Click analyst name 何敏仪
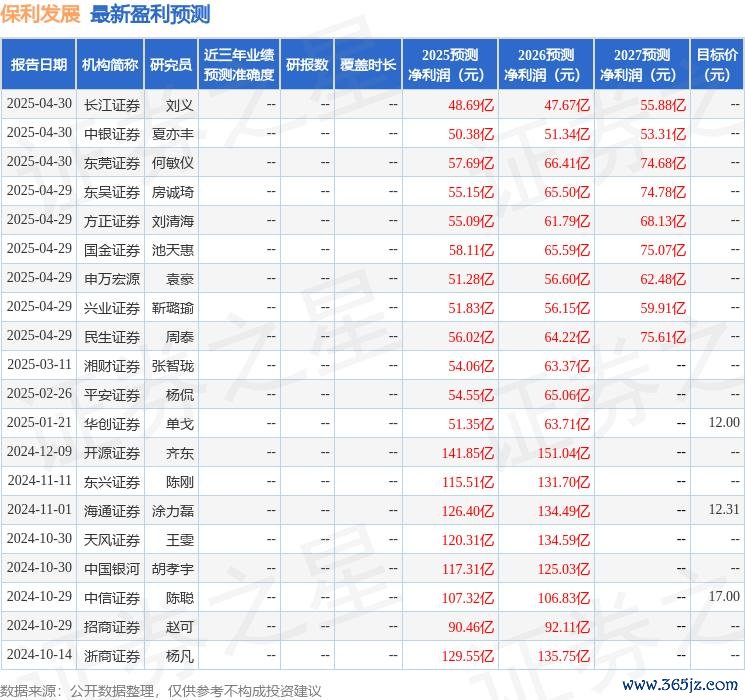Image resolution: width=745 pixels, height=700 pixels. [173, 163]
